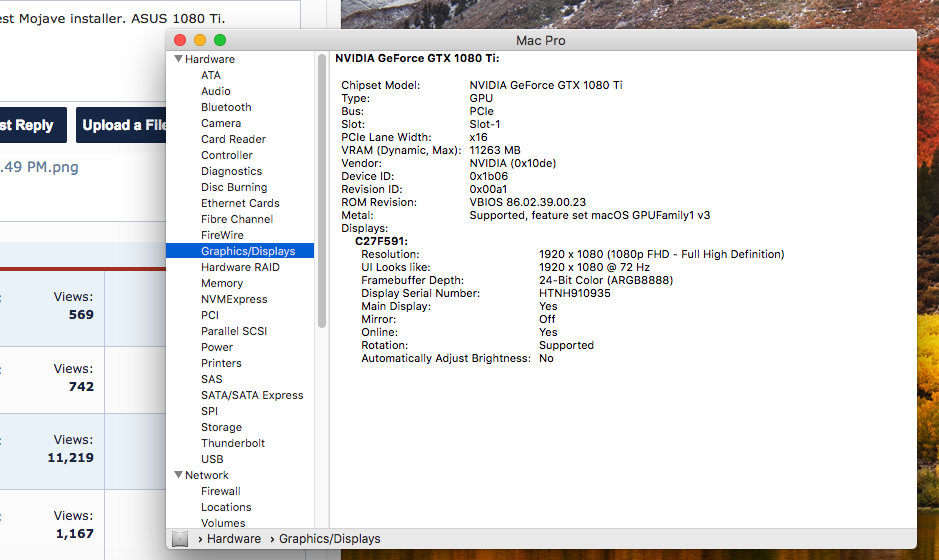The width and height of the screenshot is (939, 560).
Task: Click the 1,167 views count in browser
Action: pos(75,534)
